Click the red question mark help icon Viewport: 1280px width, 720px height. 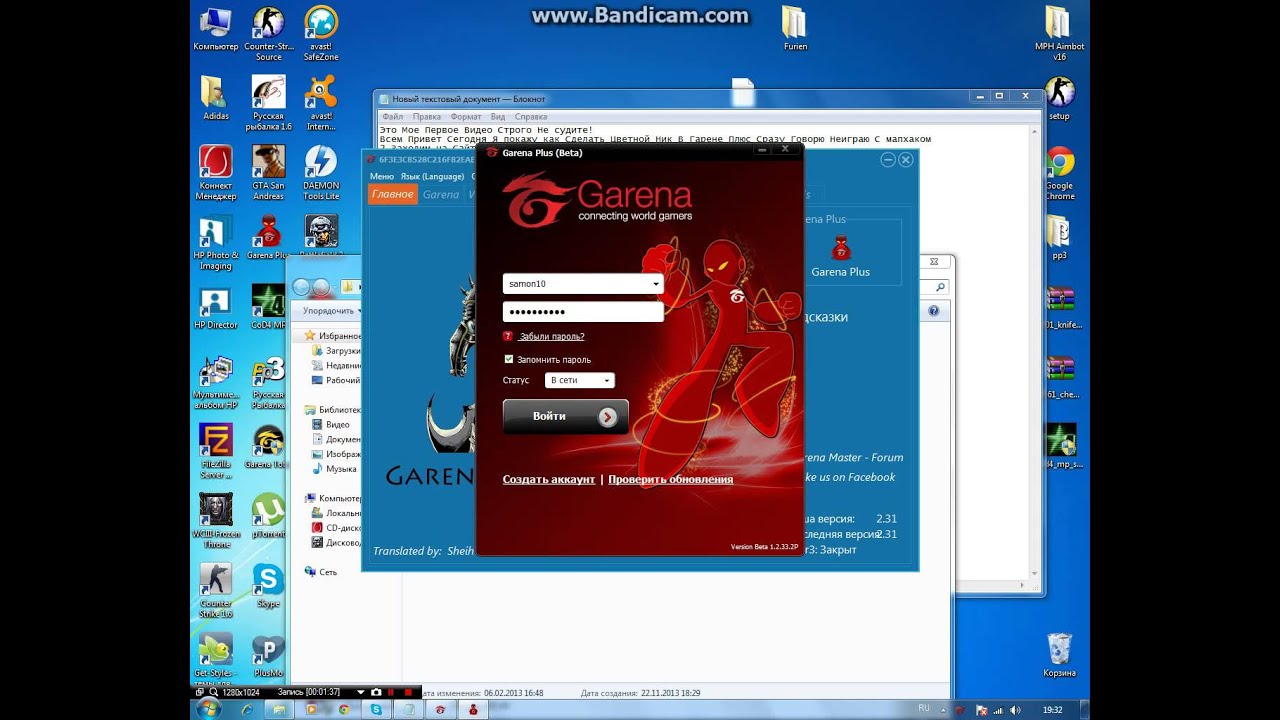(x=508, y=336)
